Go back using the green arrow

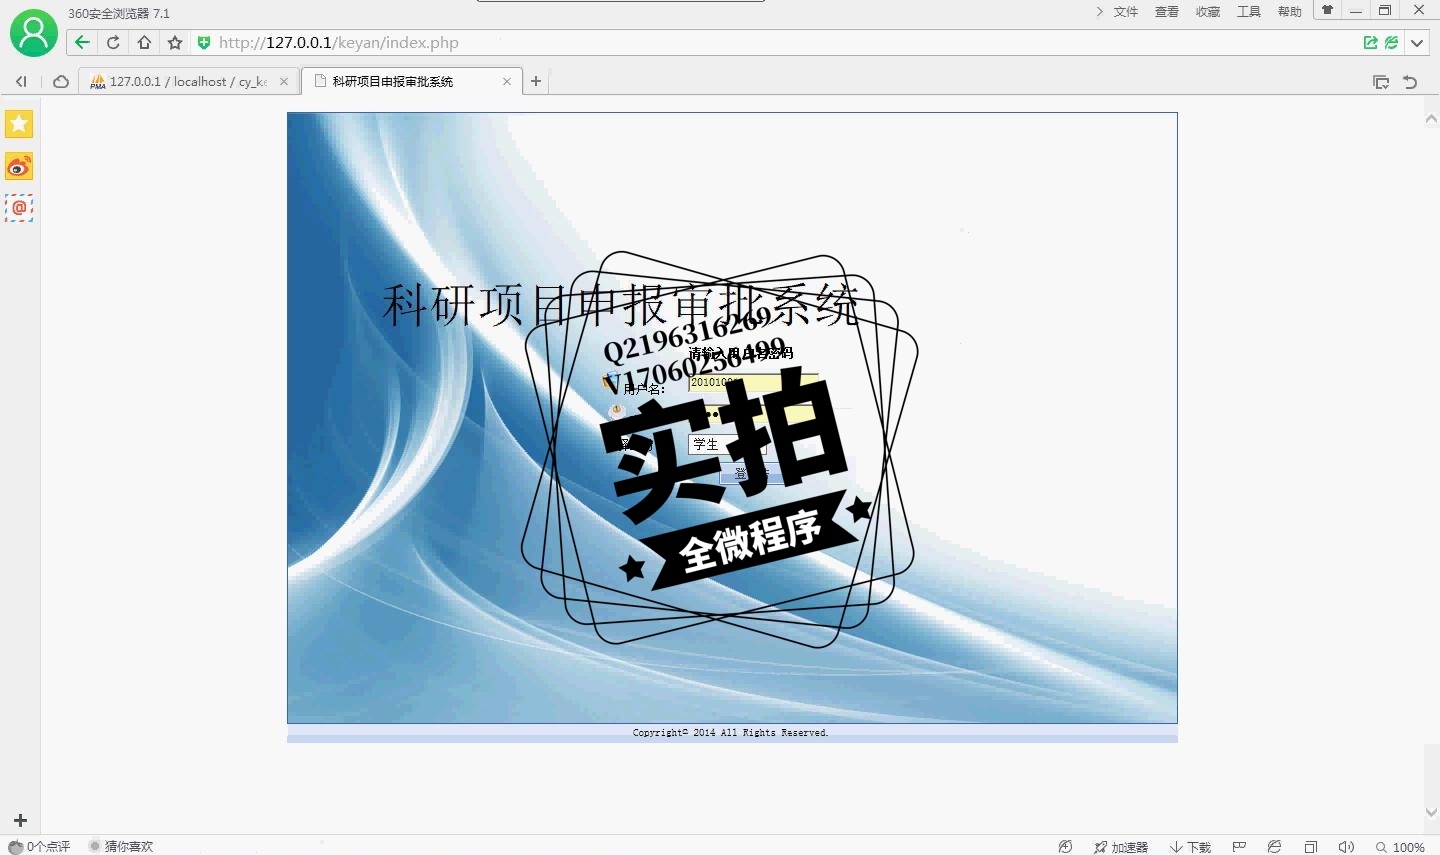(x=82, y=42)
